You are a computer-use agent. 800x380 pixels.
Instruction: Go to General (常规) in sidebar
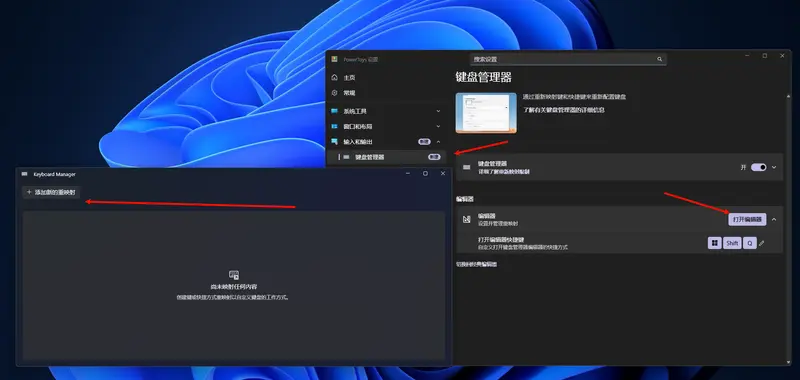(349, 93)
